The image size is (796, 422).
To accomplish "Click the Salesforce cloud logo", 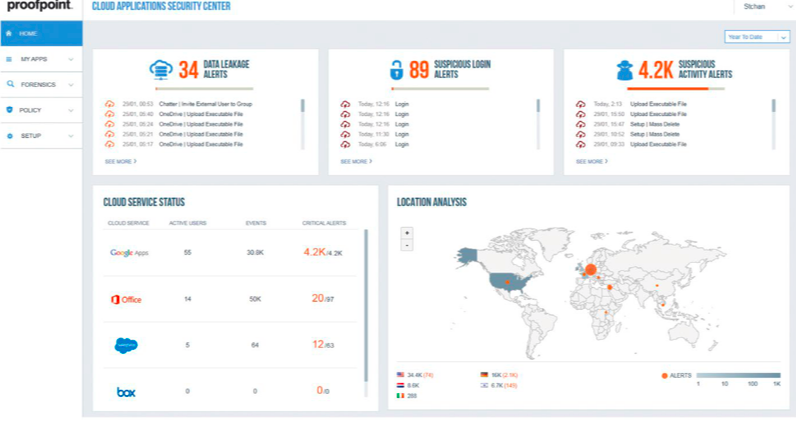I will click(126, 345).
